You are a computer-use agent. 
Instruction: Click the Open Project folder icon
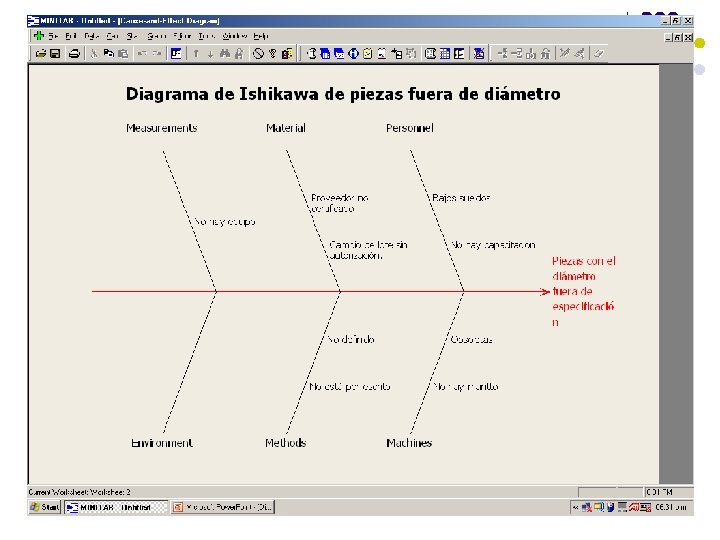pos(40,54)
